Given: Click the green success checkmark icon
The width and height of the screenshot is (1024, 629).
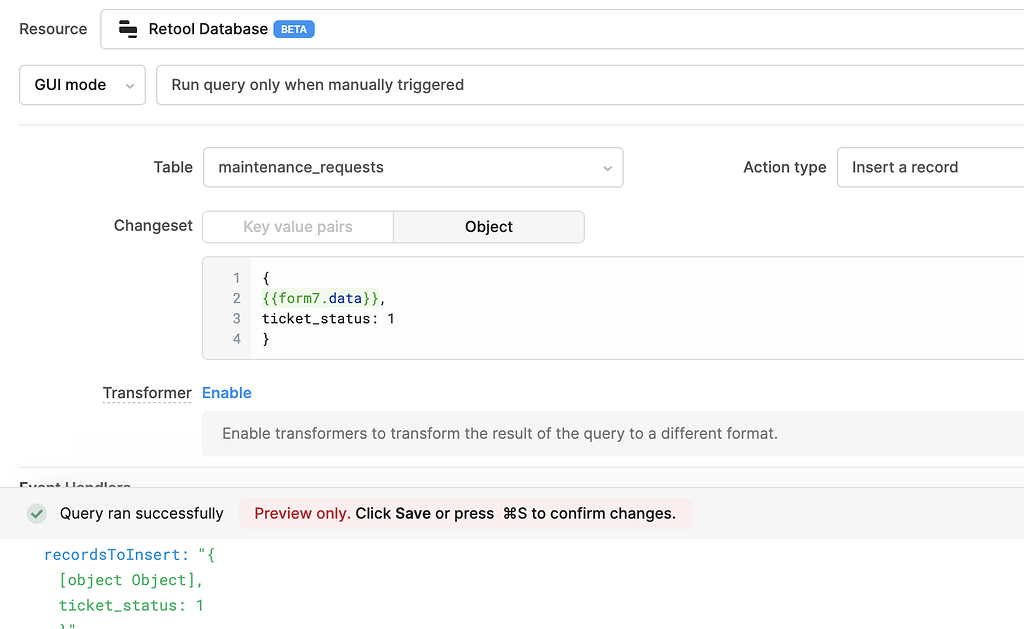Looking at the screenshot, I should click(37, 514).
